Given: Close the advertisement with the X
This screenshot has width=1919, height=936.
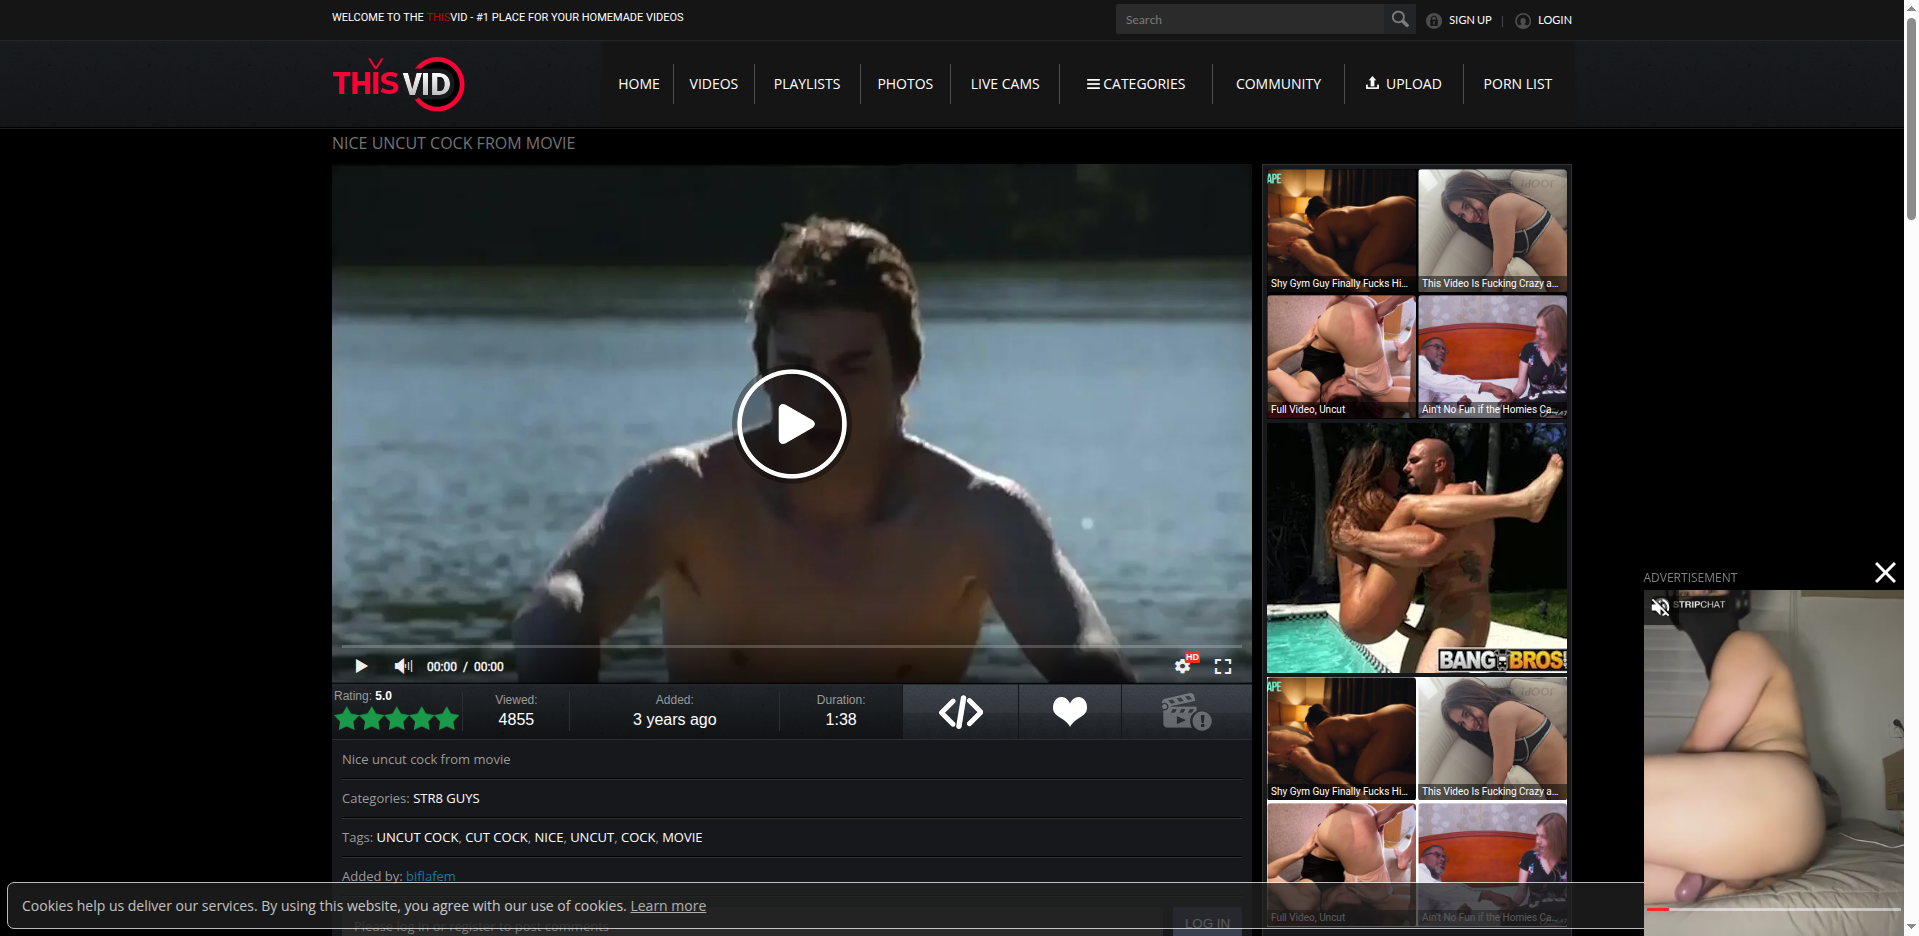Looking at the screenshot, I should [1885, 572].
